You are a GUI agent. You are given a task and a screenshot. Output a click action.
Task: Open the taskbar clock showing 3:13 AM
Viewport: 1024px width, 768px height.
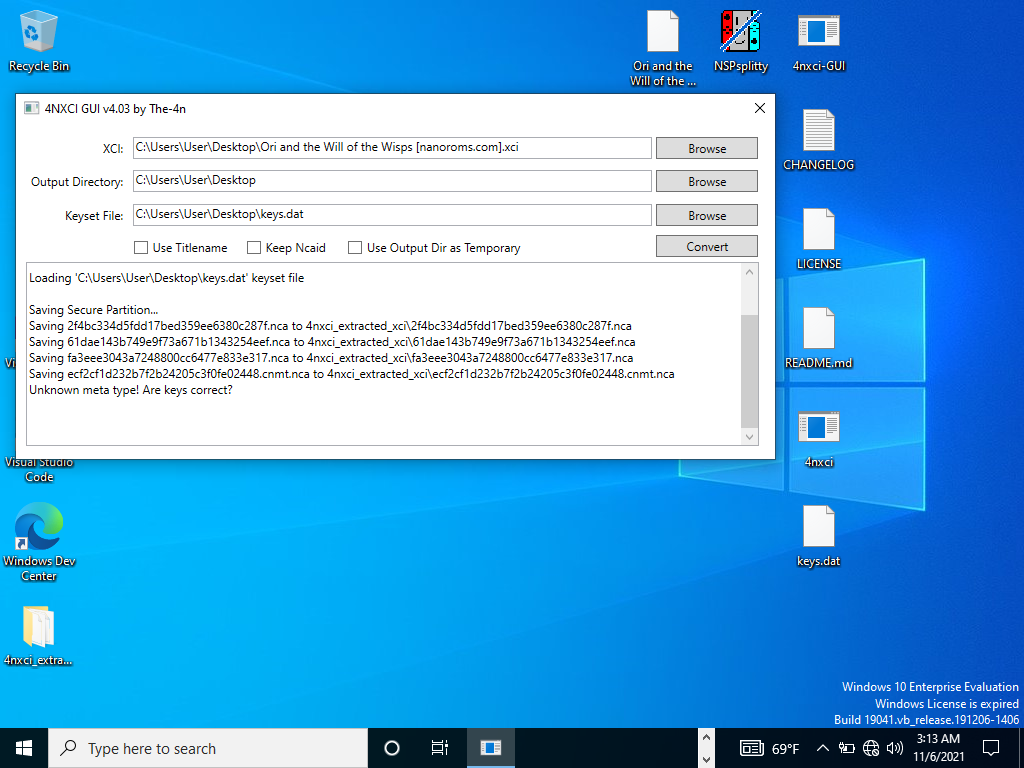(938, 748)
